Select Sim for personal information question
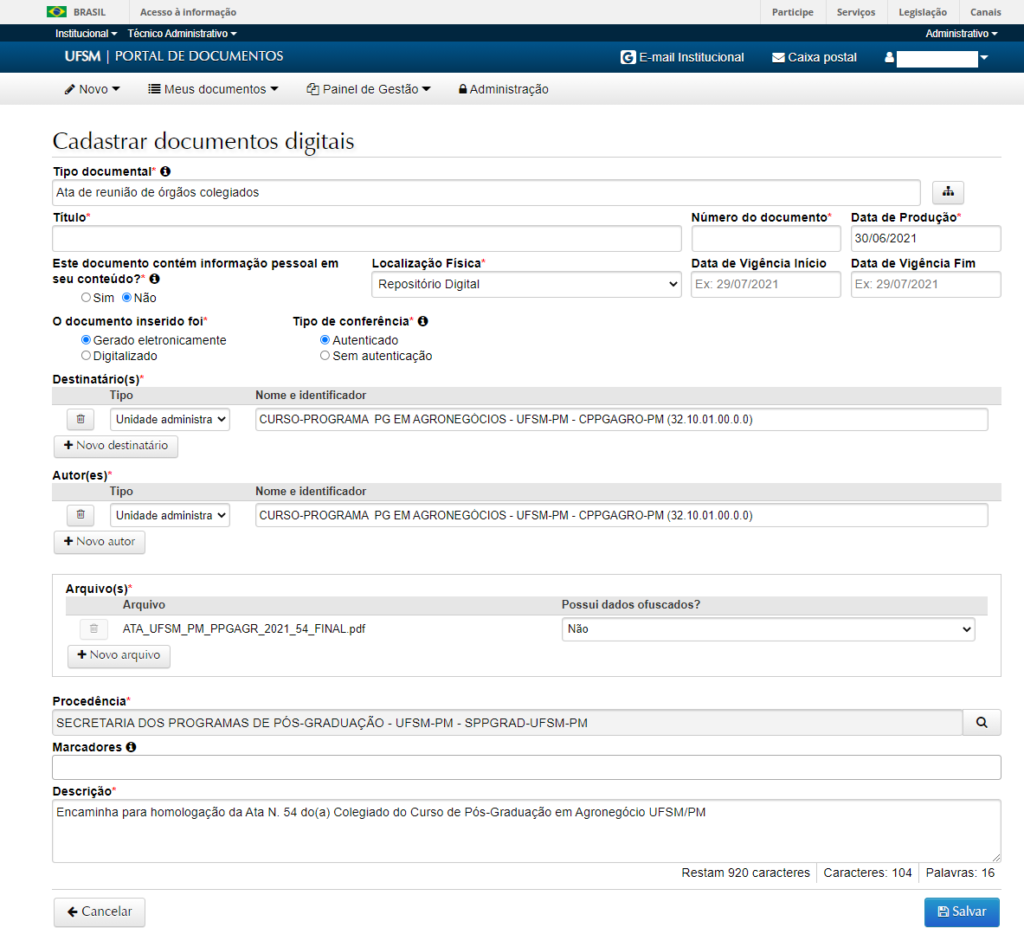The height and width of the screenshot is (947, 1024). tap(87, 298)
